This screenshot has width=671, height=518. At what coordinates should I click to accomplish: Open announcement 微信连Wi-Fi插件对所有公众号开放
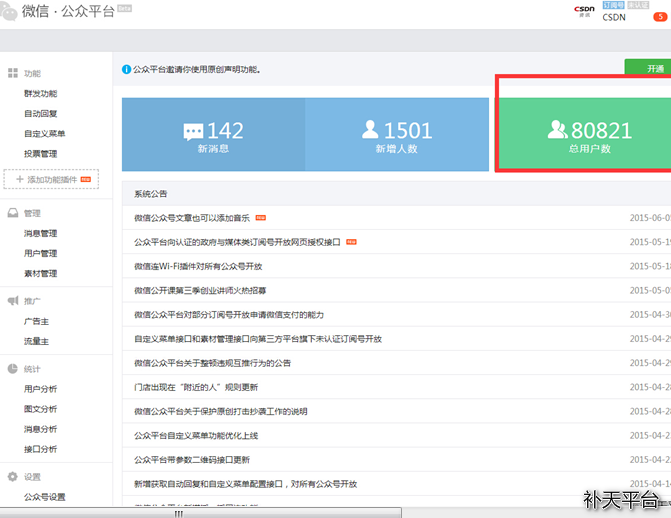coord(198,266)
